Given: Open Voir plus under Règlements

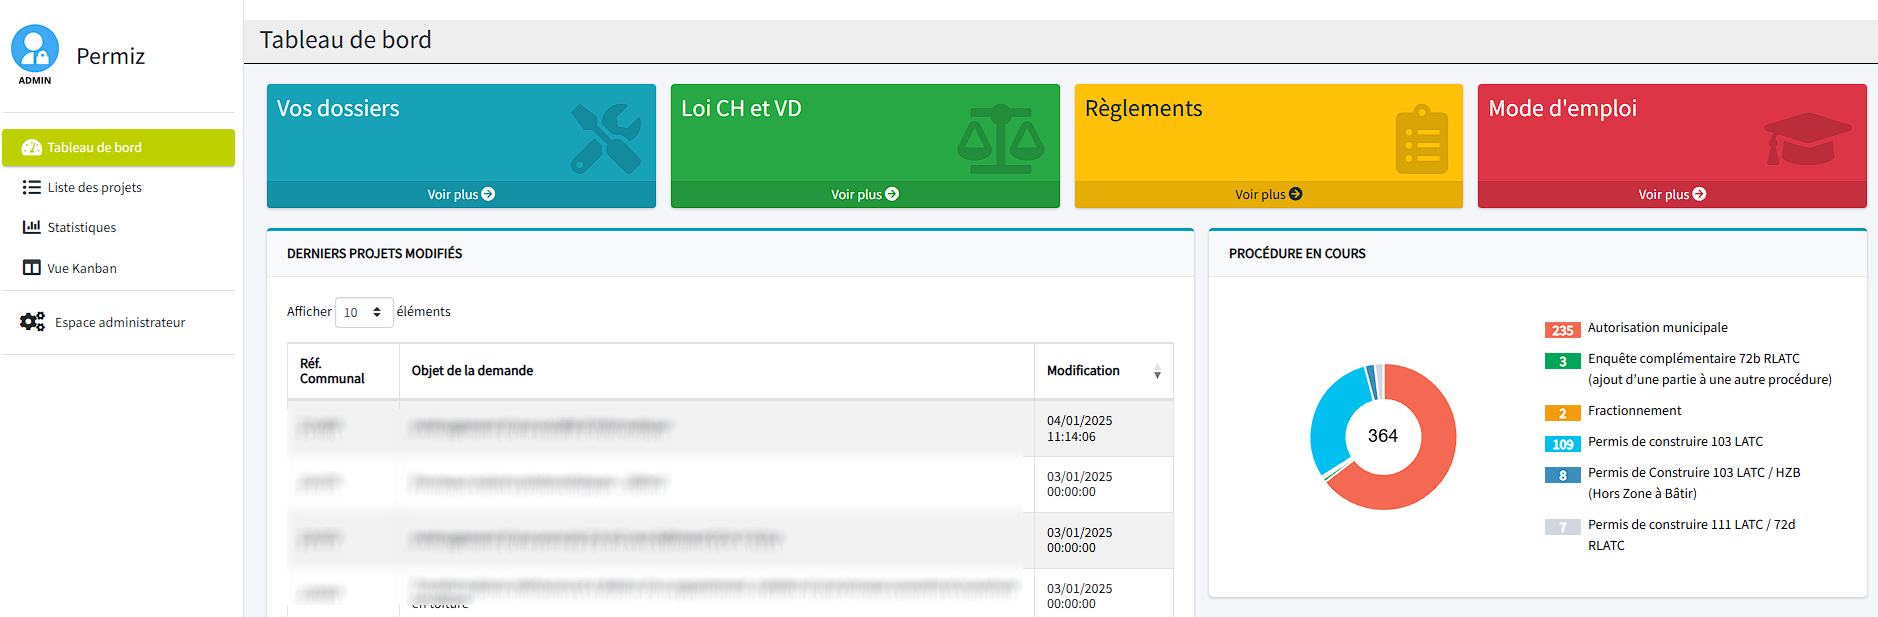Looking at the screenshot, I should (x=1269, y=194).
